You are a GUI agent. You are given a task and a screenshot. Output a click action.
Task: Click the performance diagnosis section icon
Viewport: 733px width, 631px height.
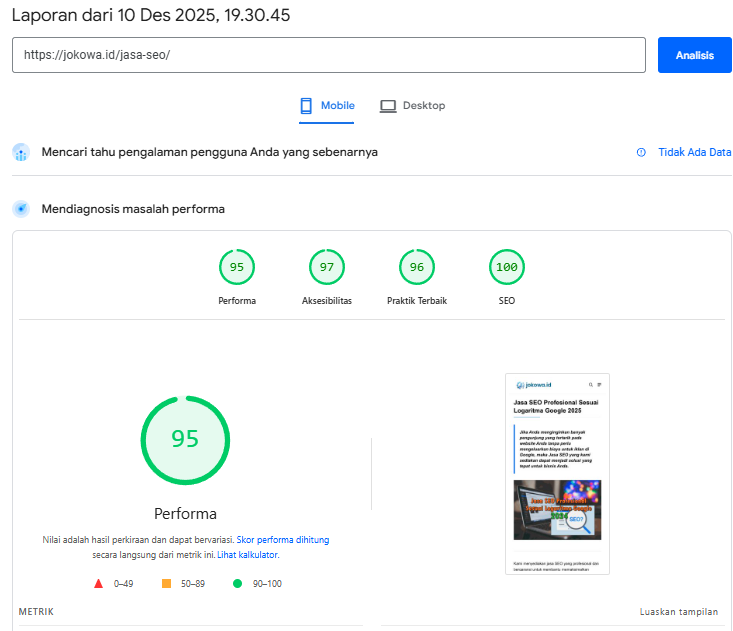tap(21, 209)
